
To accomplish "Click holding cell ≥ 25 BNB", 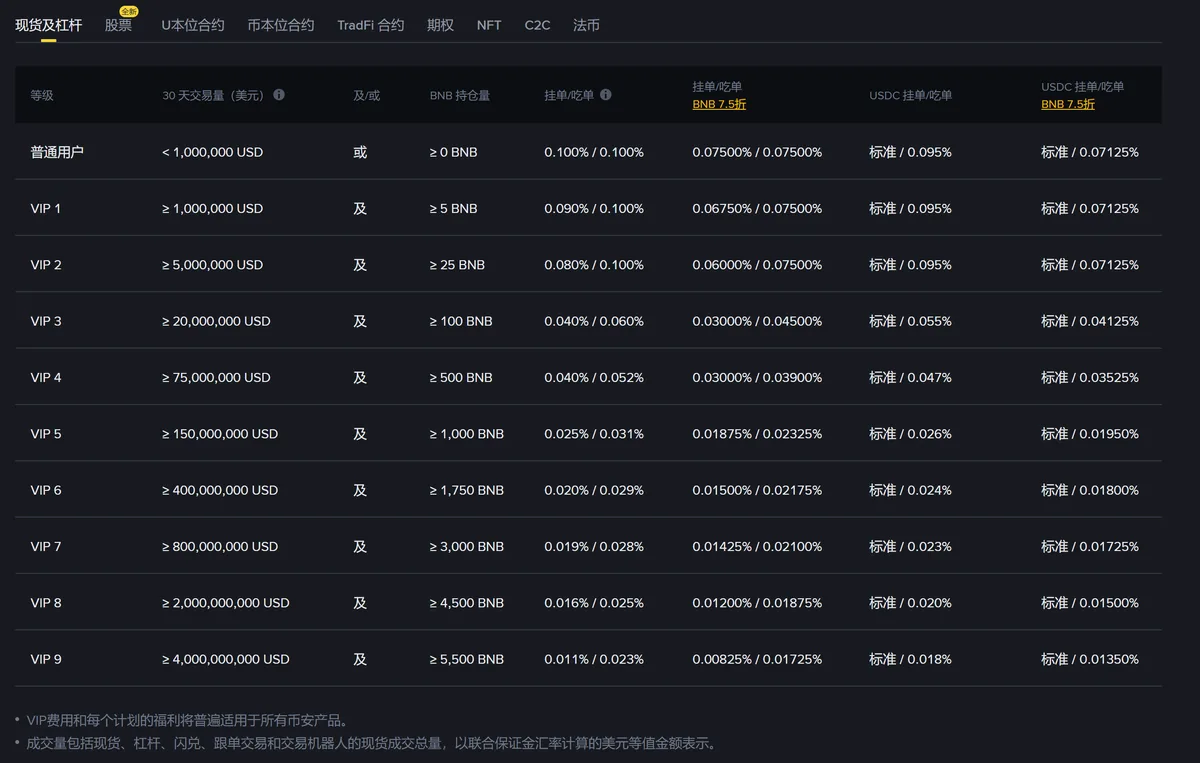I will click(x=457, y=265).
